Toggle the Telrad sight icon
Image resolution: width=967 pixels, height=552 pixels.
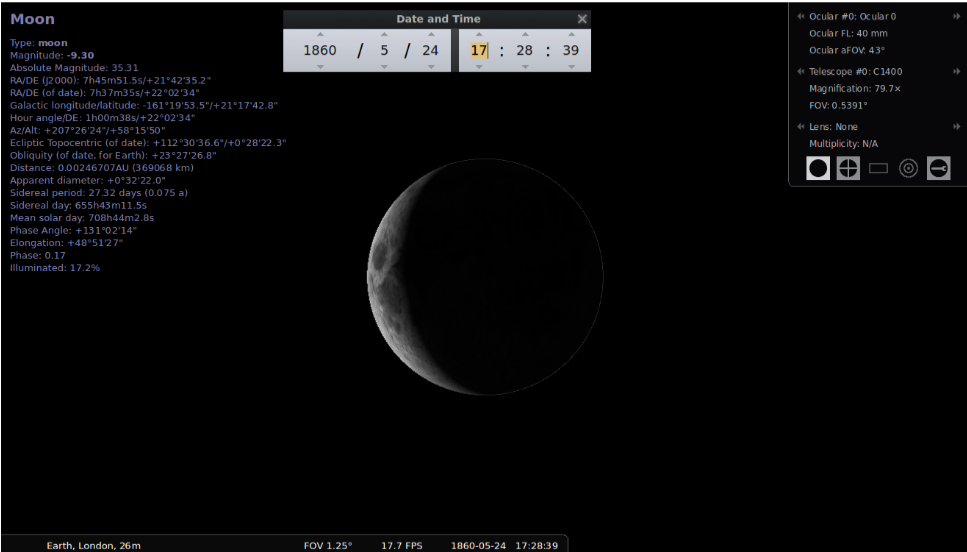tap(908, 168)
